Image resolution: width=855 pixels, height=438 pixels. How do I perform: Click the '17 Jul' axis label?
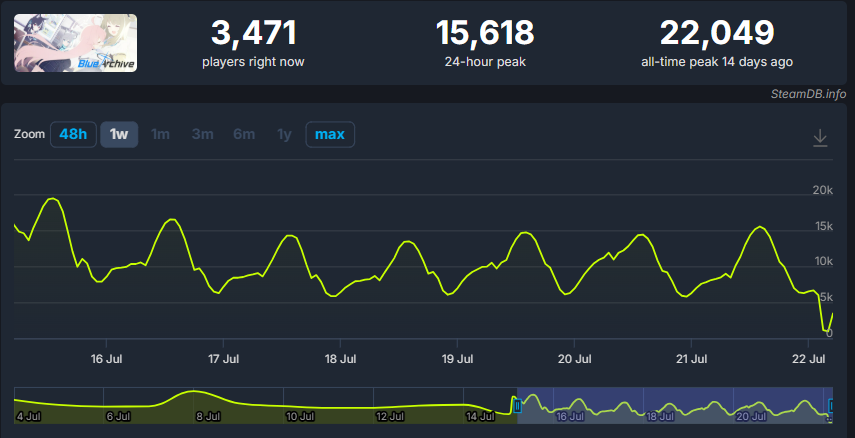223,359
